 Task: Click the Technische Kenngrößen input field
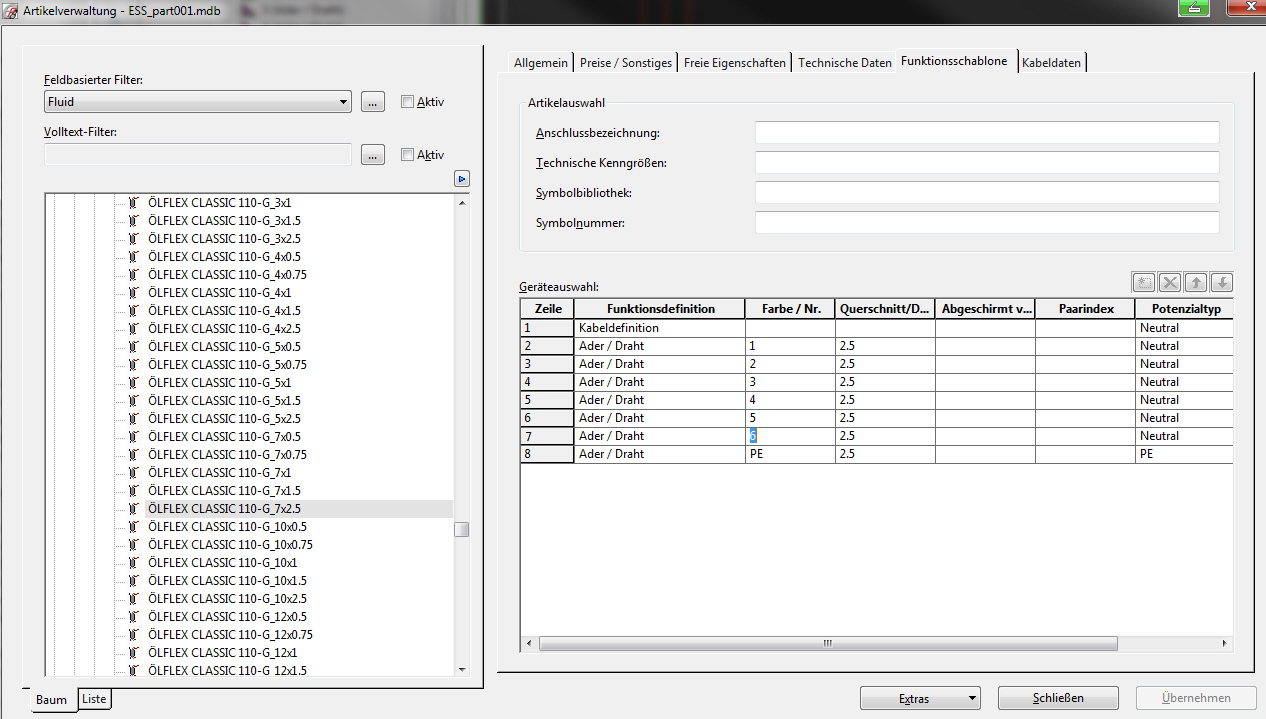pos(987,163)
